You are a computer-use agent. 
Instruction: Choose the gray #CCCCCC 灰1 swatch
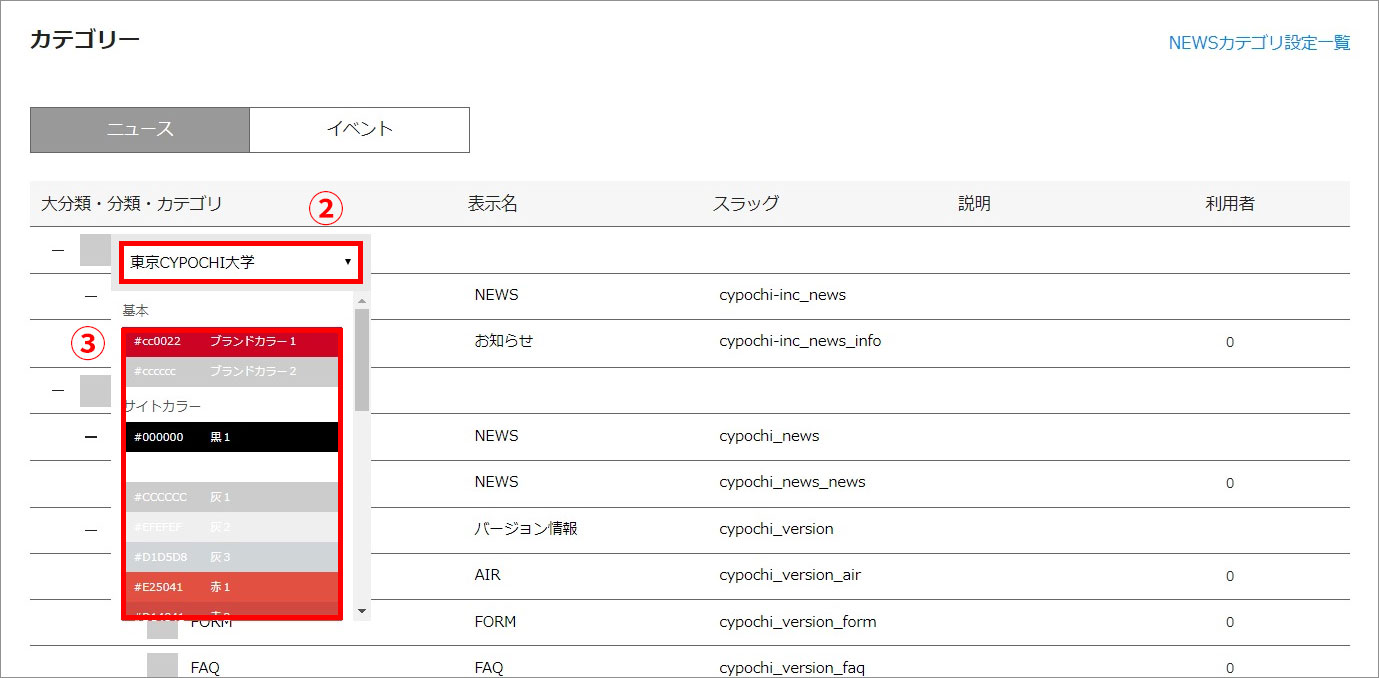(x=232, y=497)
